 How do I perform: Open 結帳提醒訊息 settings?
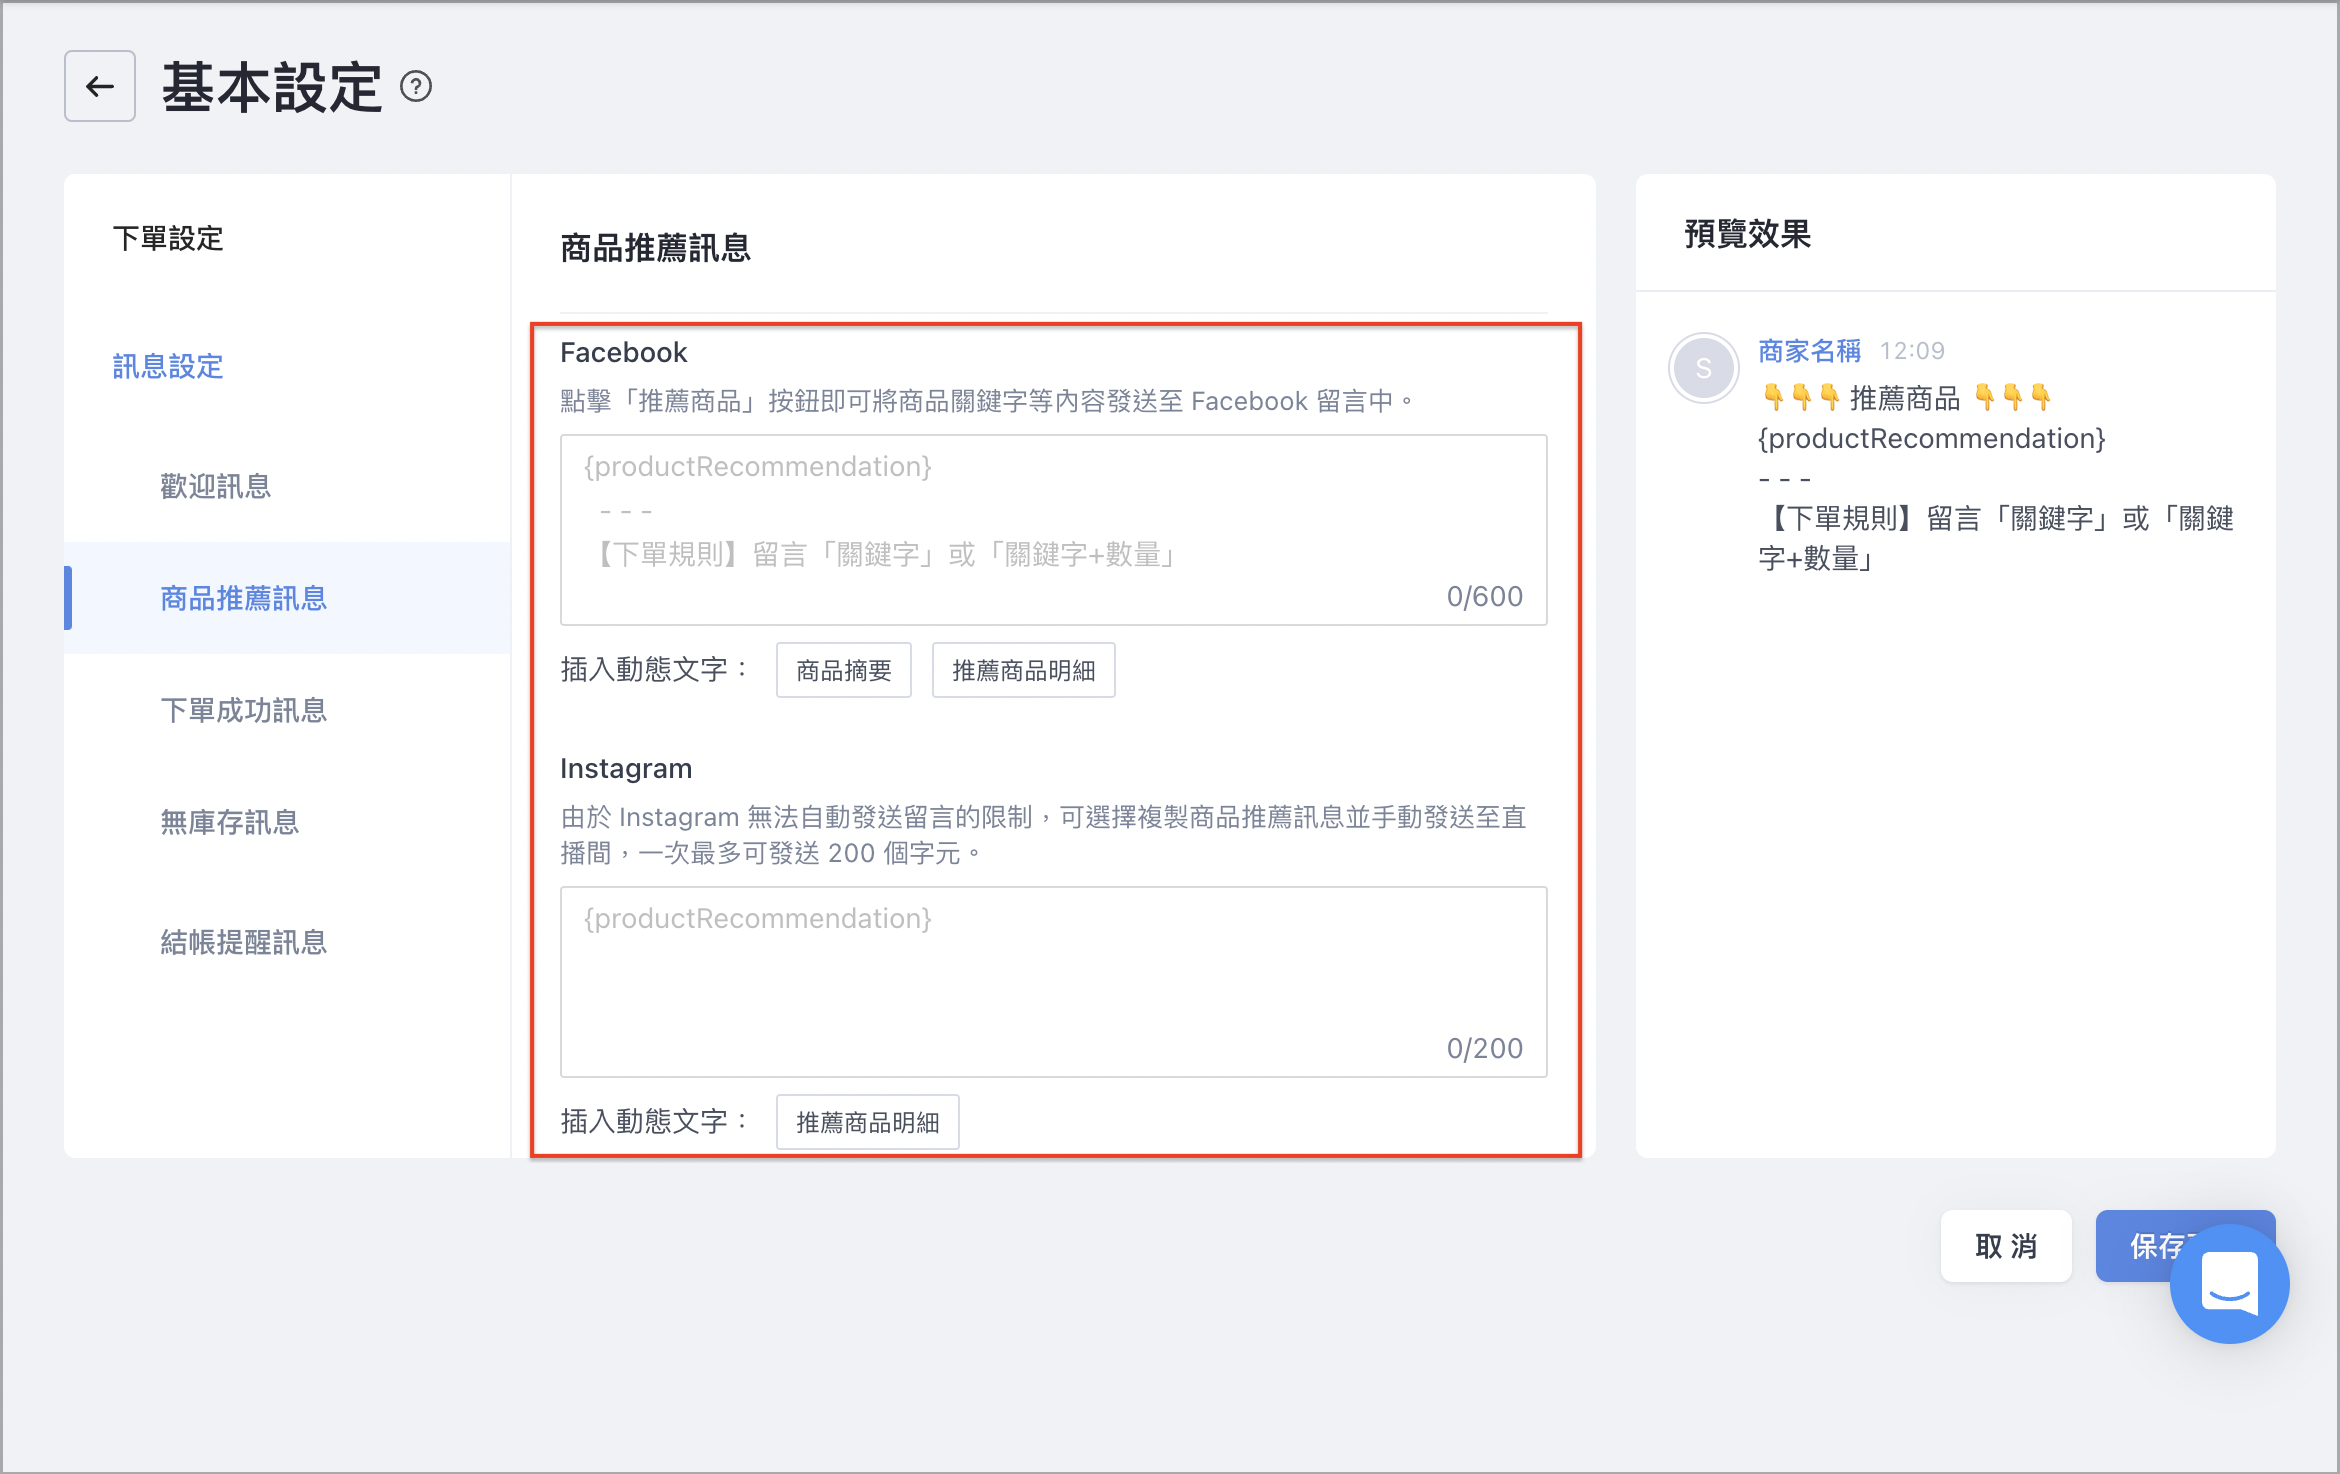(244, 943)
